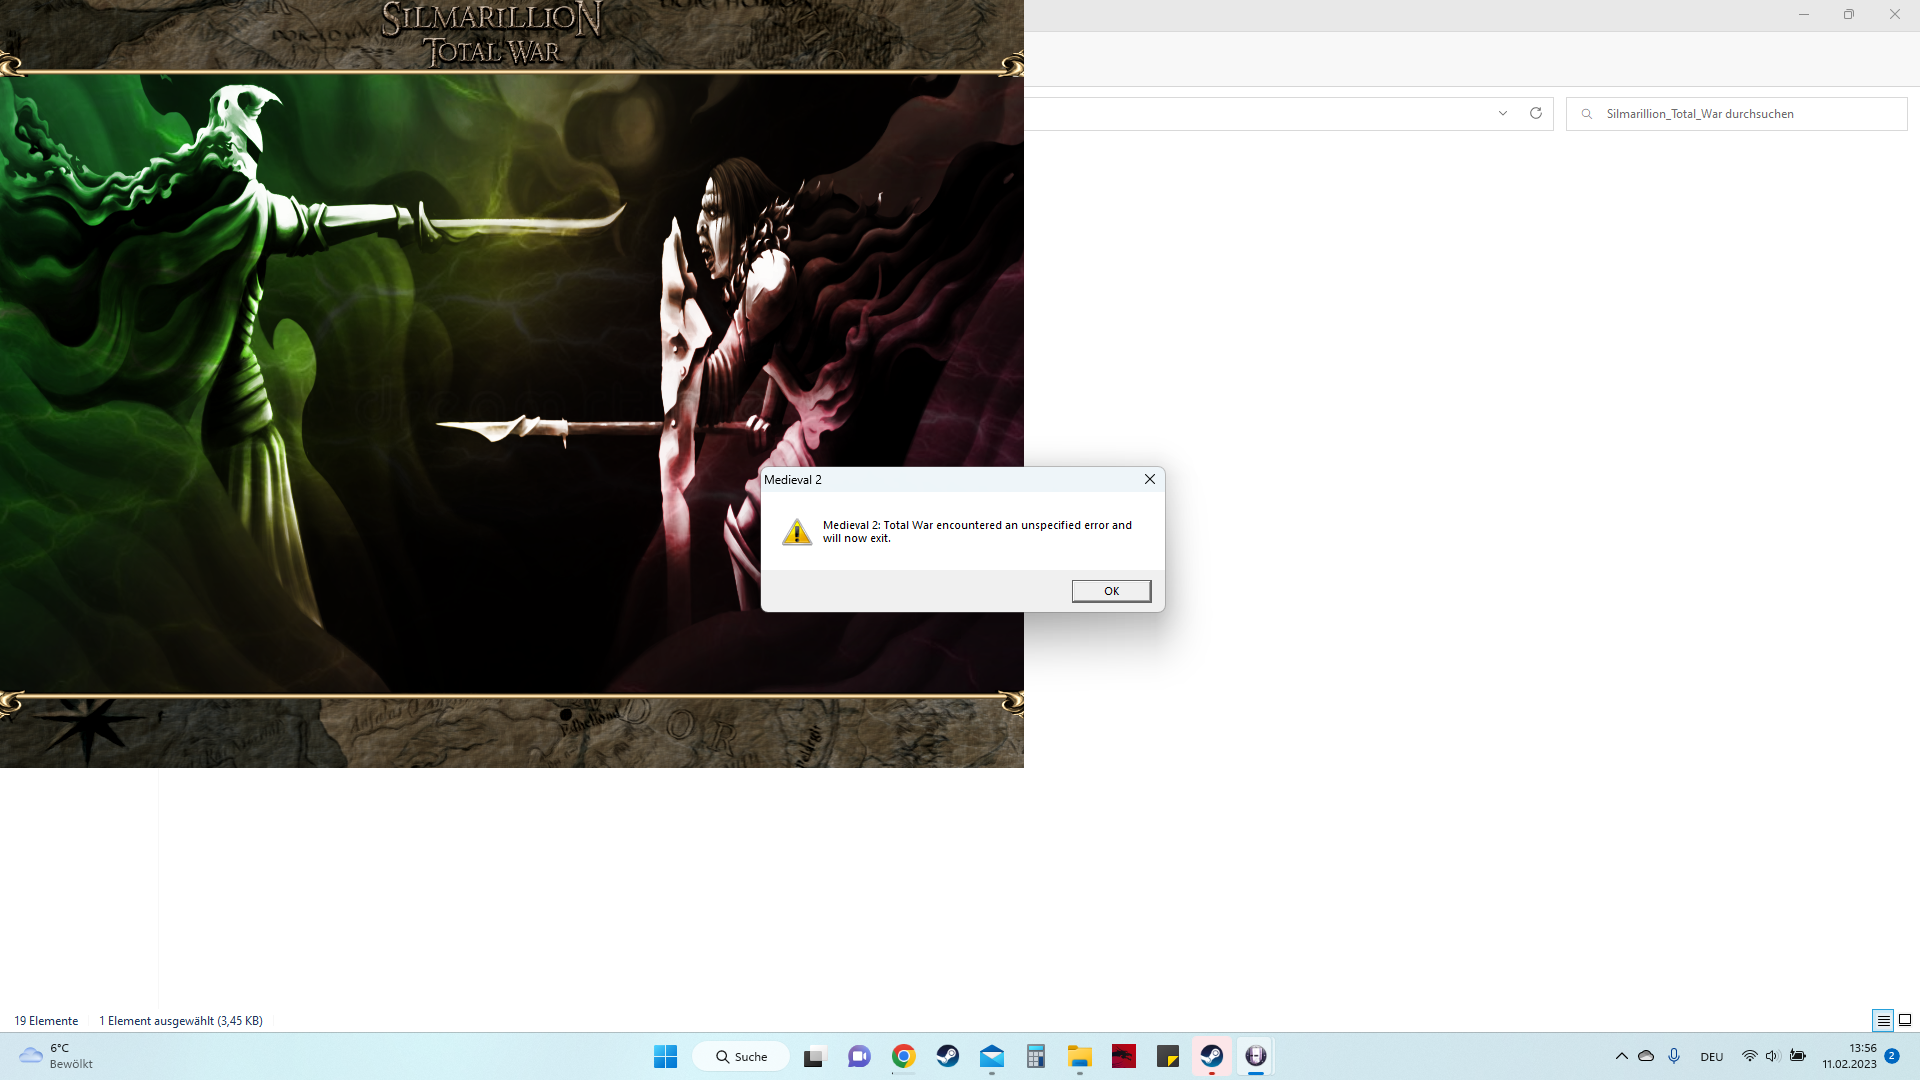The image size is (1920, 1080).
Task: Open the highlighted Steam icon with red indicator
Action: pos(1211,1056)
